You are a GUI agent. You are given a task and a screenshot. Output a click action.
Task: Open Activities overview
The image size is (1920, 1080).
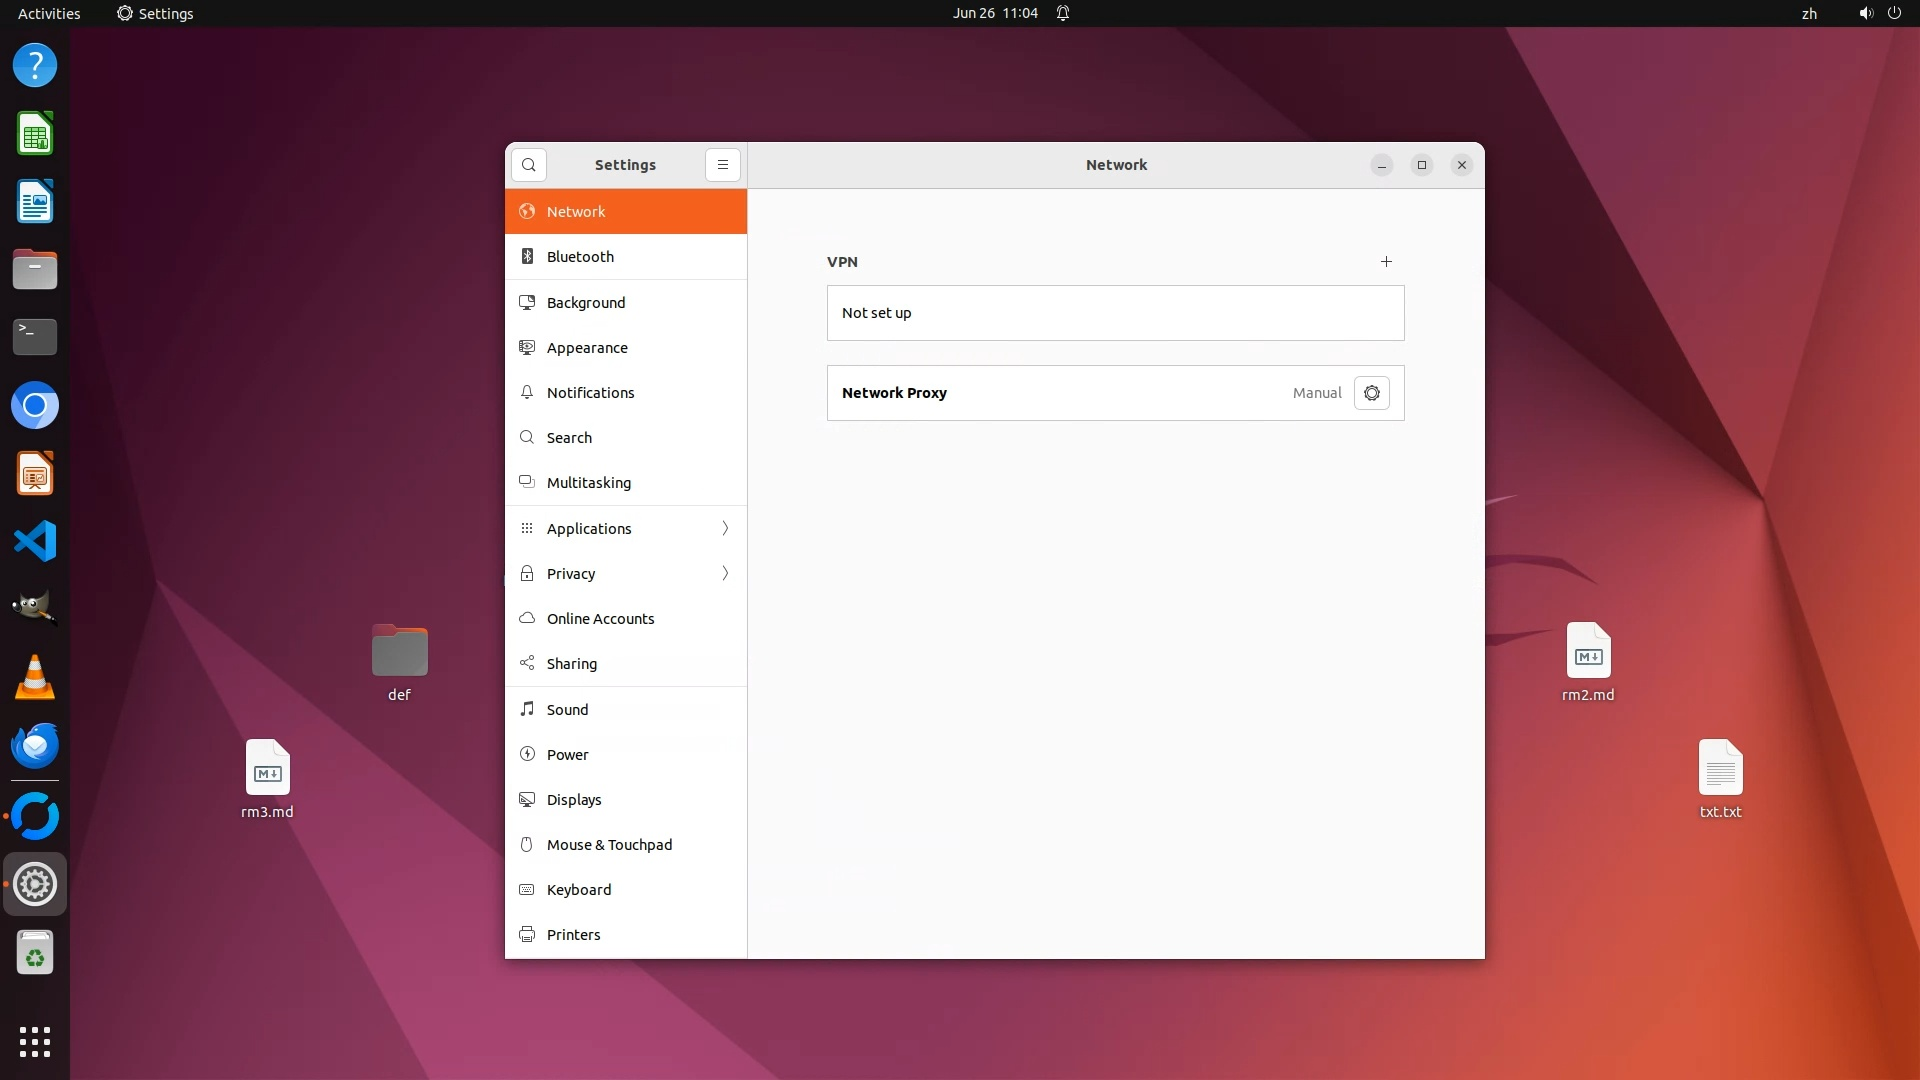tap(49, 13)
